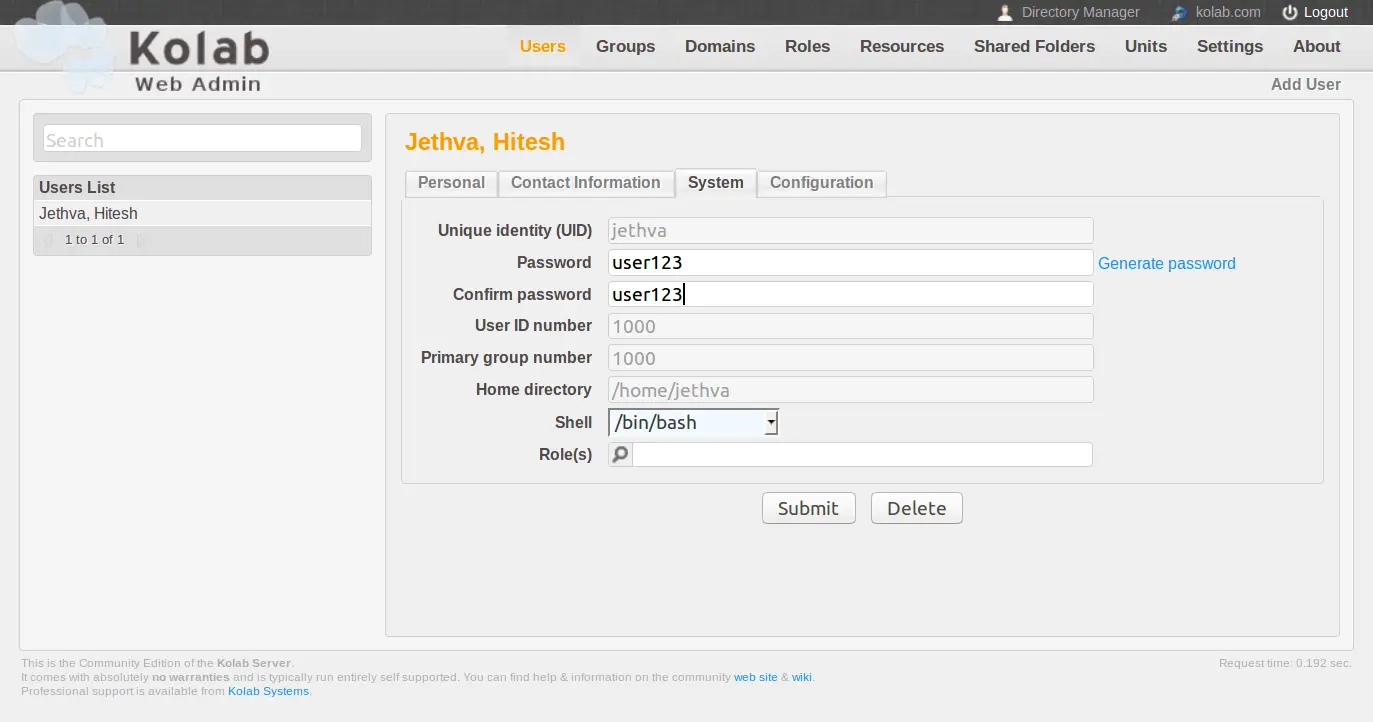Image resolution: width=1373 pixels, height=722 pixels.
Task: Click the user icon beside Directory Manager
Action: click(x=1005, y=13)
